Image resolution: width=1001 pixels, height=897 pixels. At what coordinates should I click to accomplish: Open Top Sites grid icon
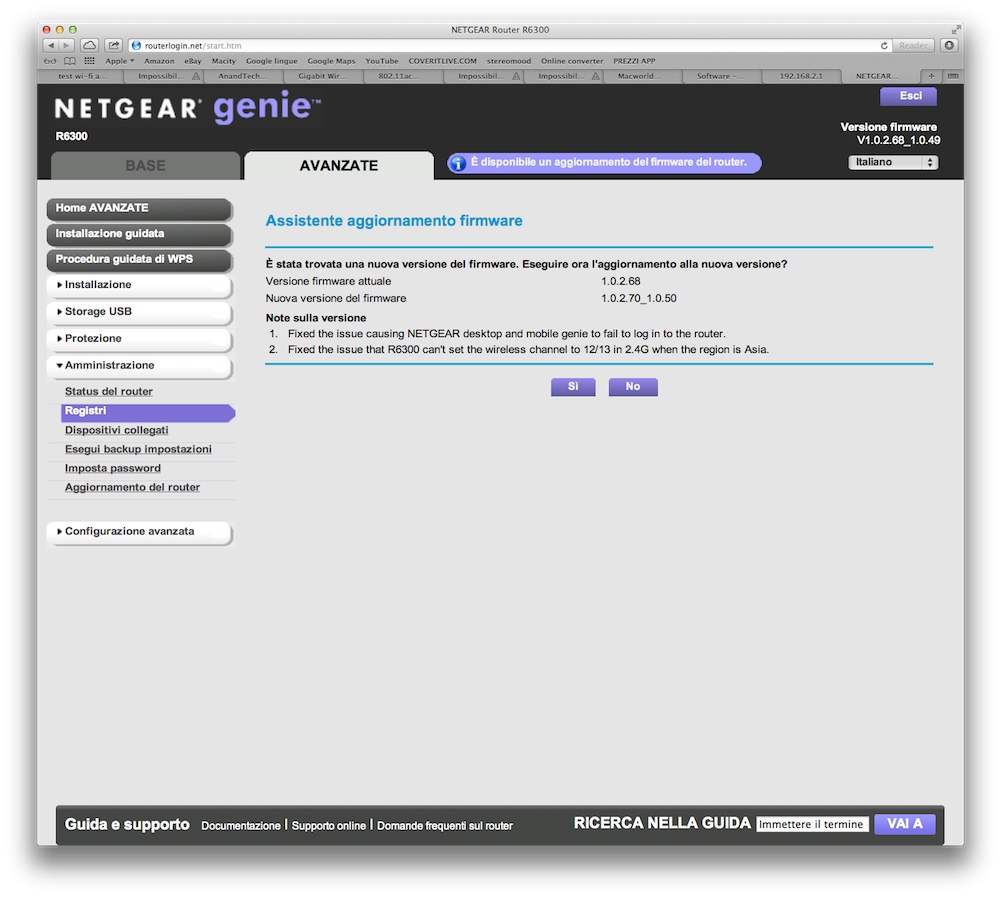click(x=89, y=61)
